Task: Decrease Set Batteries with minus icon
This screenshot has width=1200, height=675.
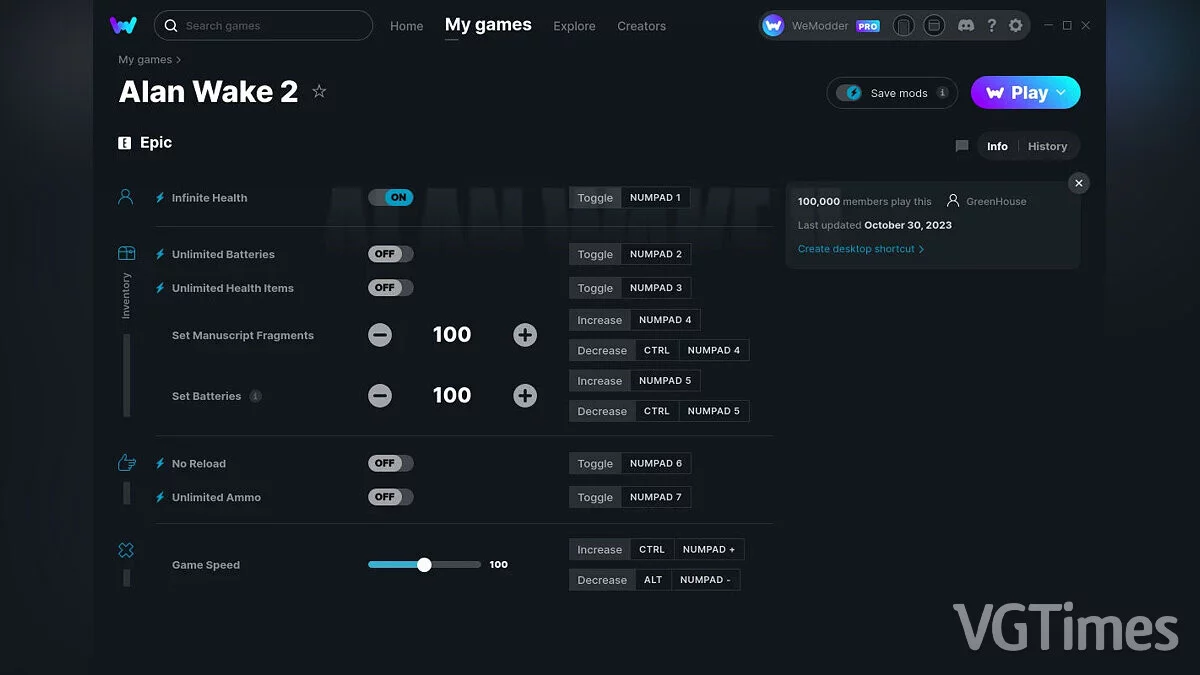Action: (x=380, y=396)
